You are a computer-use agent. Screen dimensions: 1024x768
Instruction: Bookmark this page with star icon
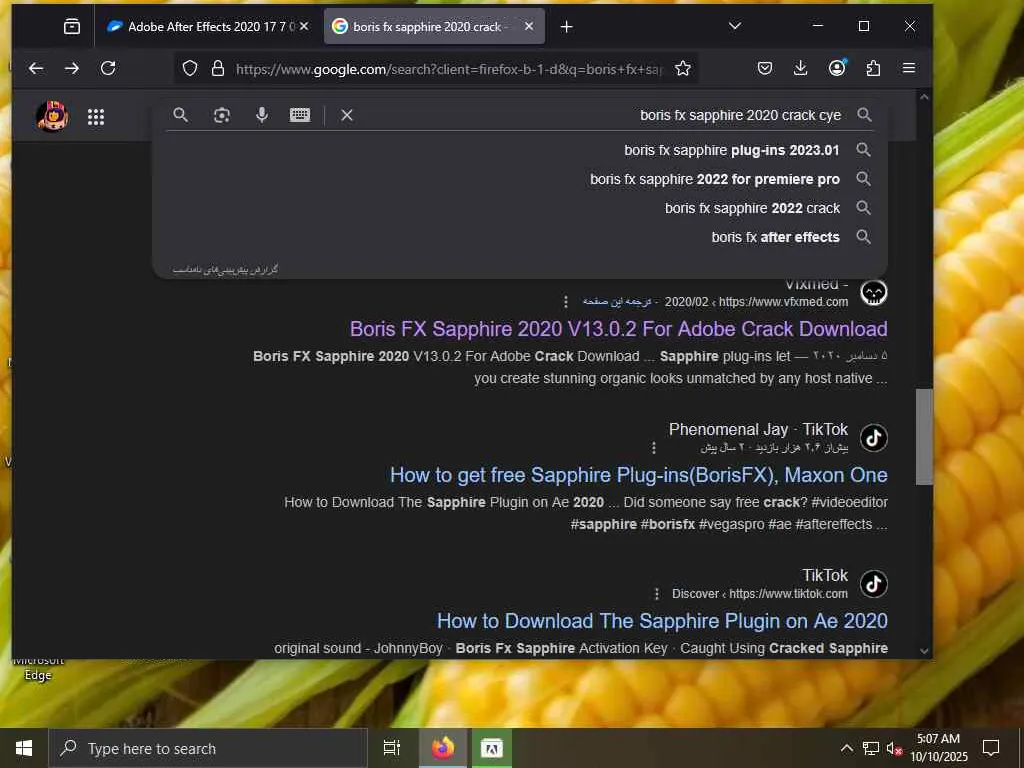(x=682, y=69)
